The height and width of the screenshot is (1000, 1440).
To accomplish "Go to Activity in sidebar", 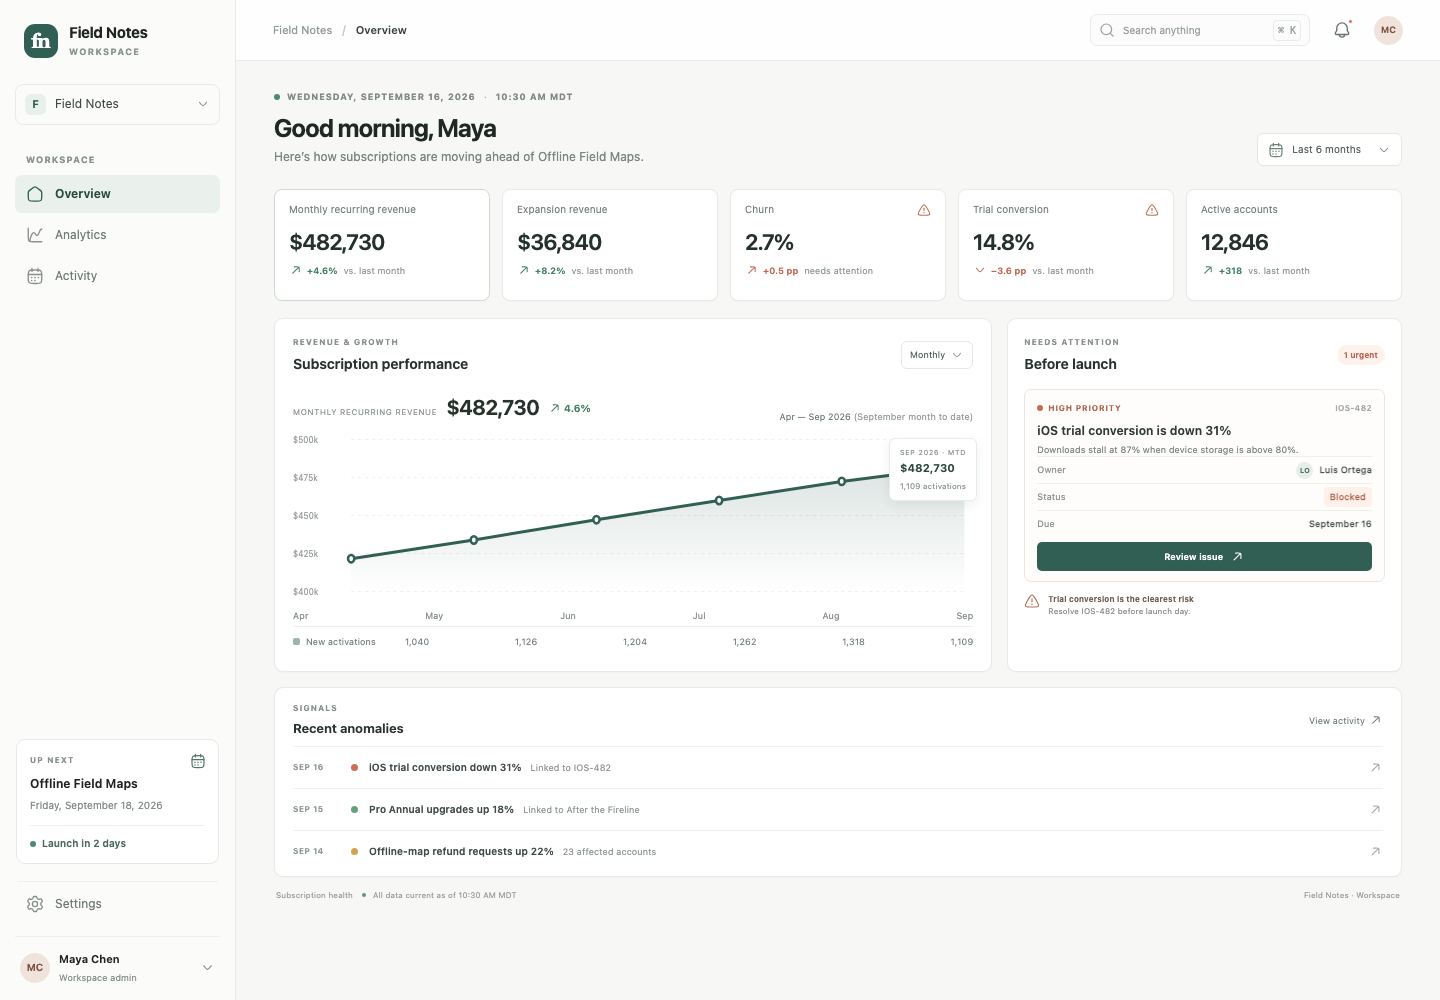I will click(117, 276).
